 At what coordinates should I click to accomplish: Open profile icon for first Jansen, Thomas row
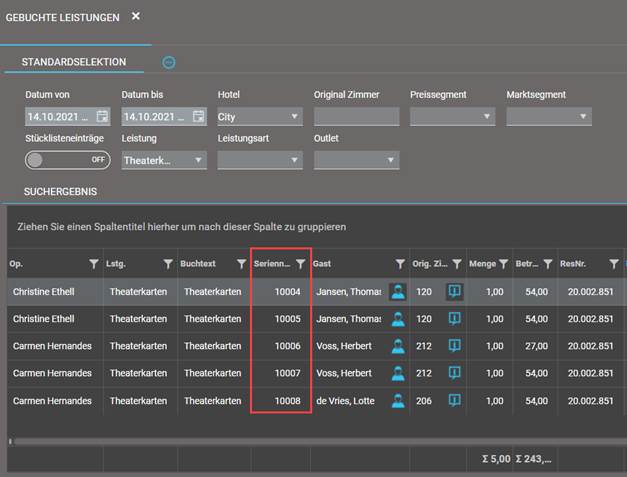pyautogui.click(x=398, y=291)
